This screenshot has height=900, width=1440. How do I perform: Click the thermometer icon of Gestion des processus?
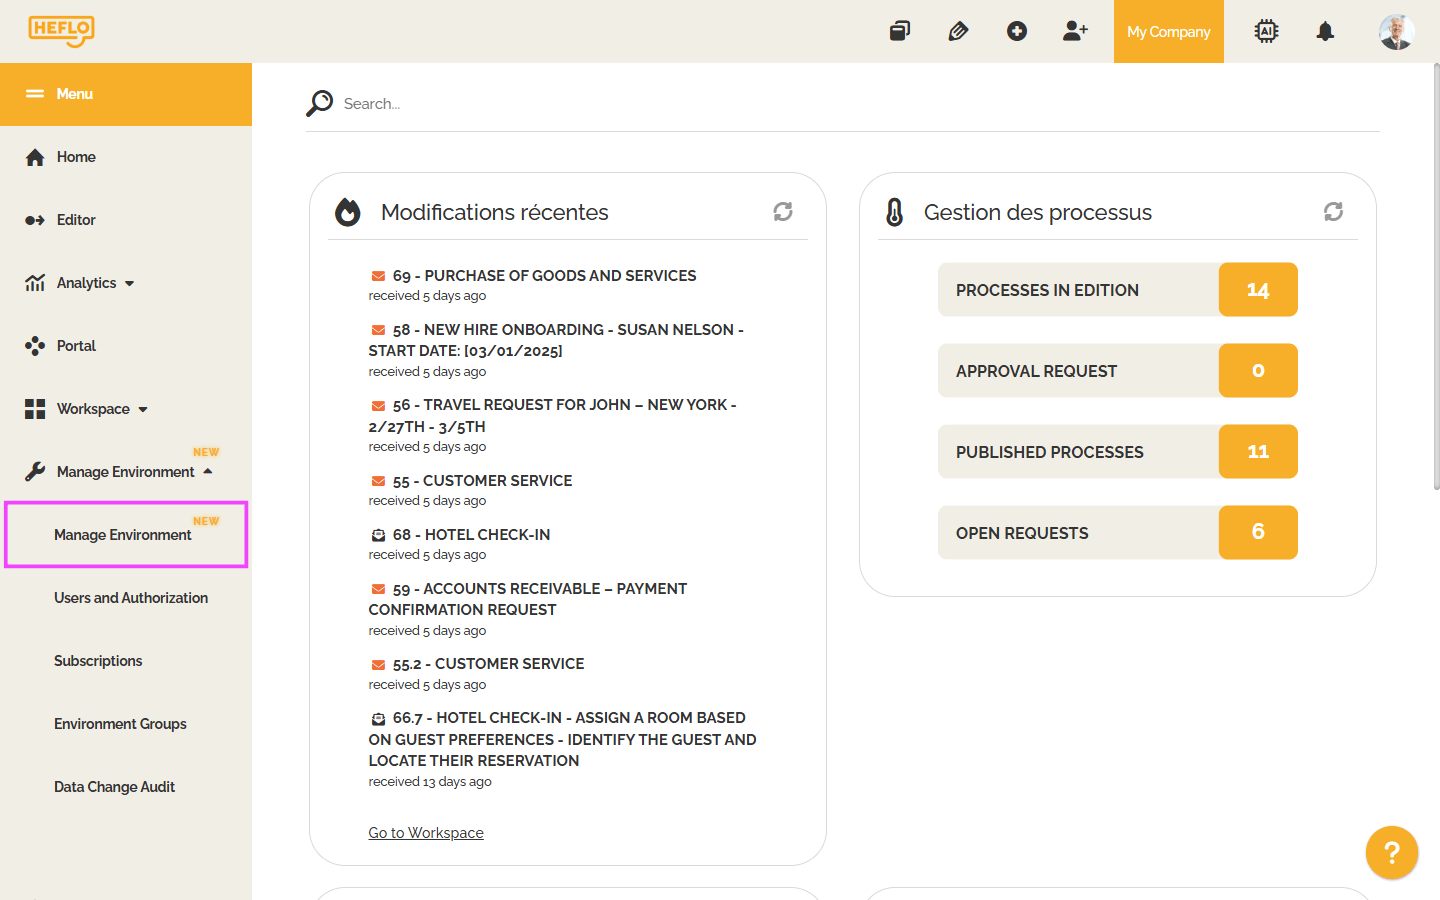895,212
